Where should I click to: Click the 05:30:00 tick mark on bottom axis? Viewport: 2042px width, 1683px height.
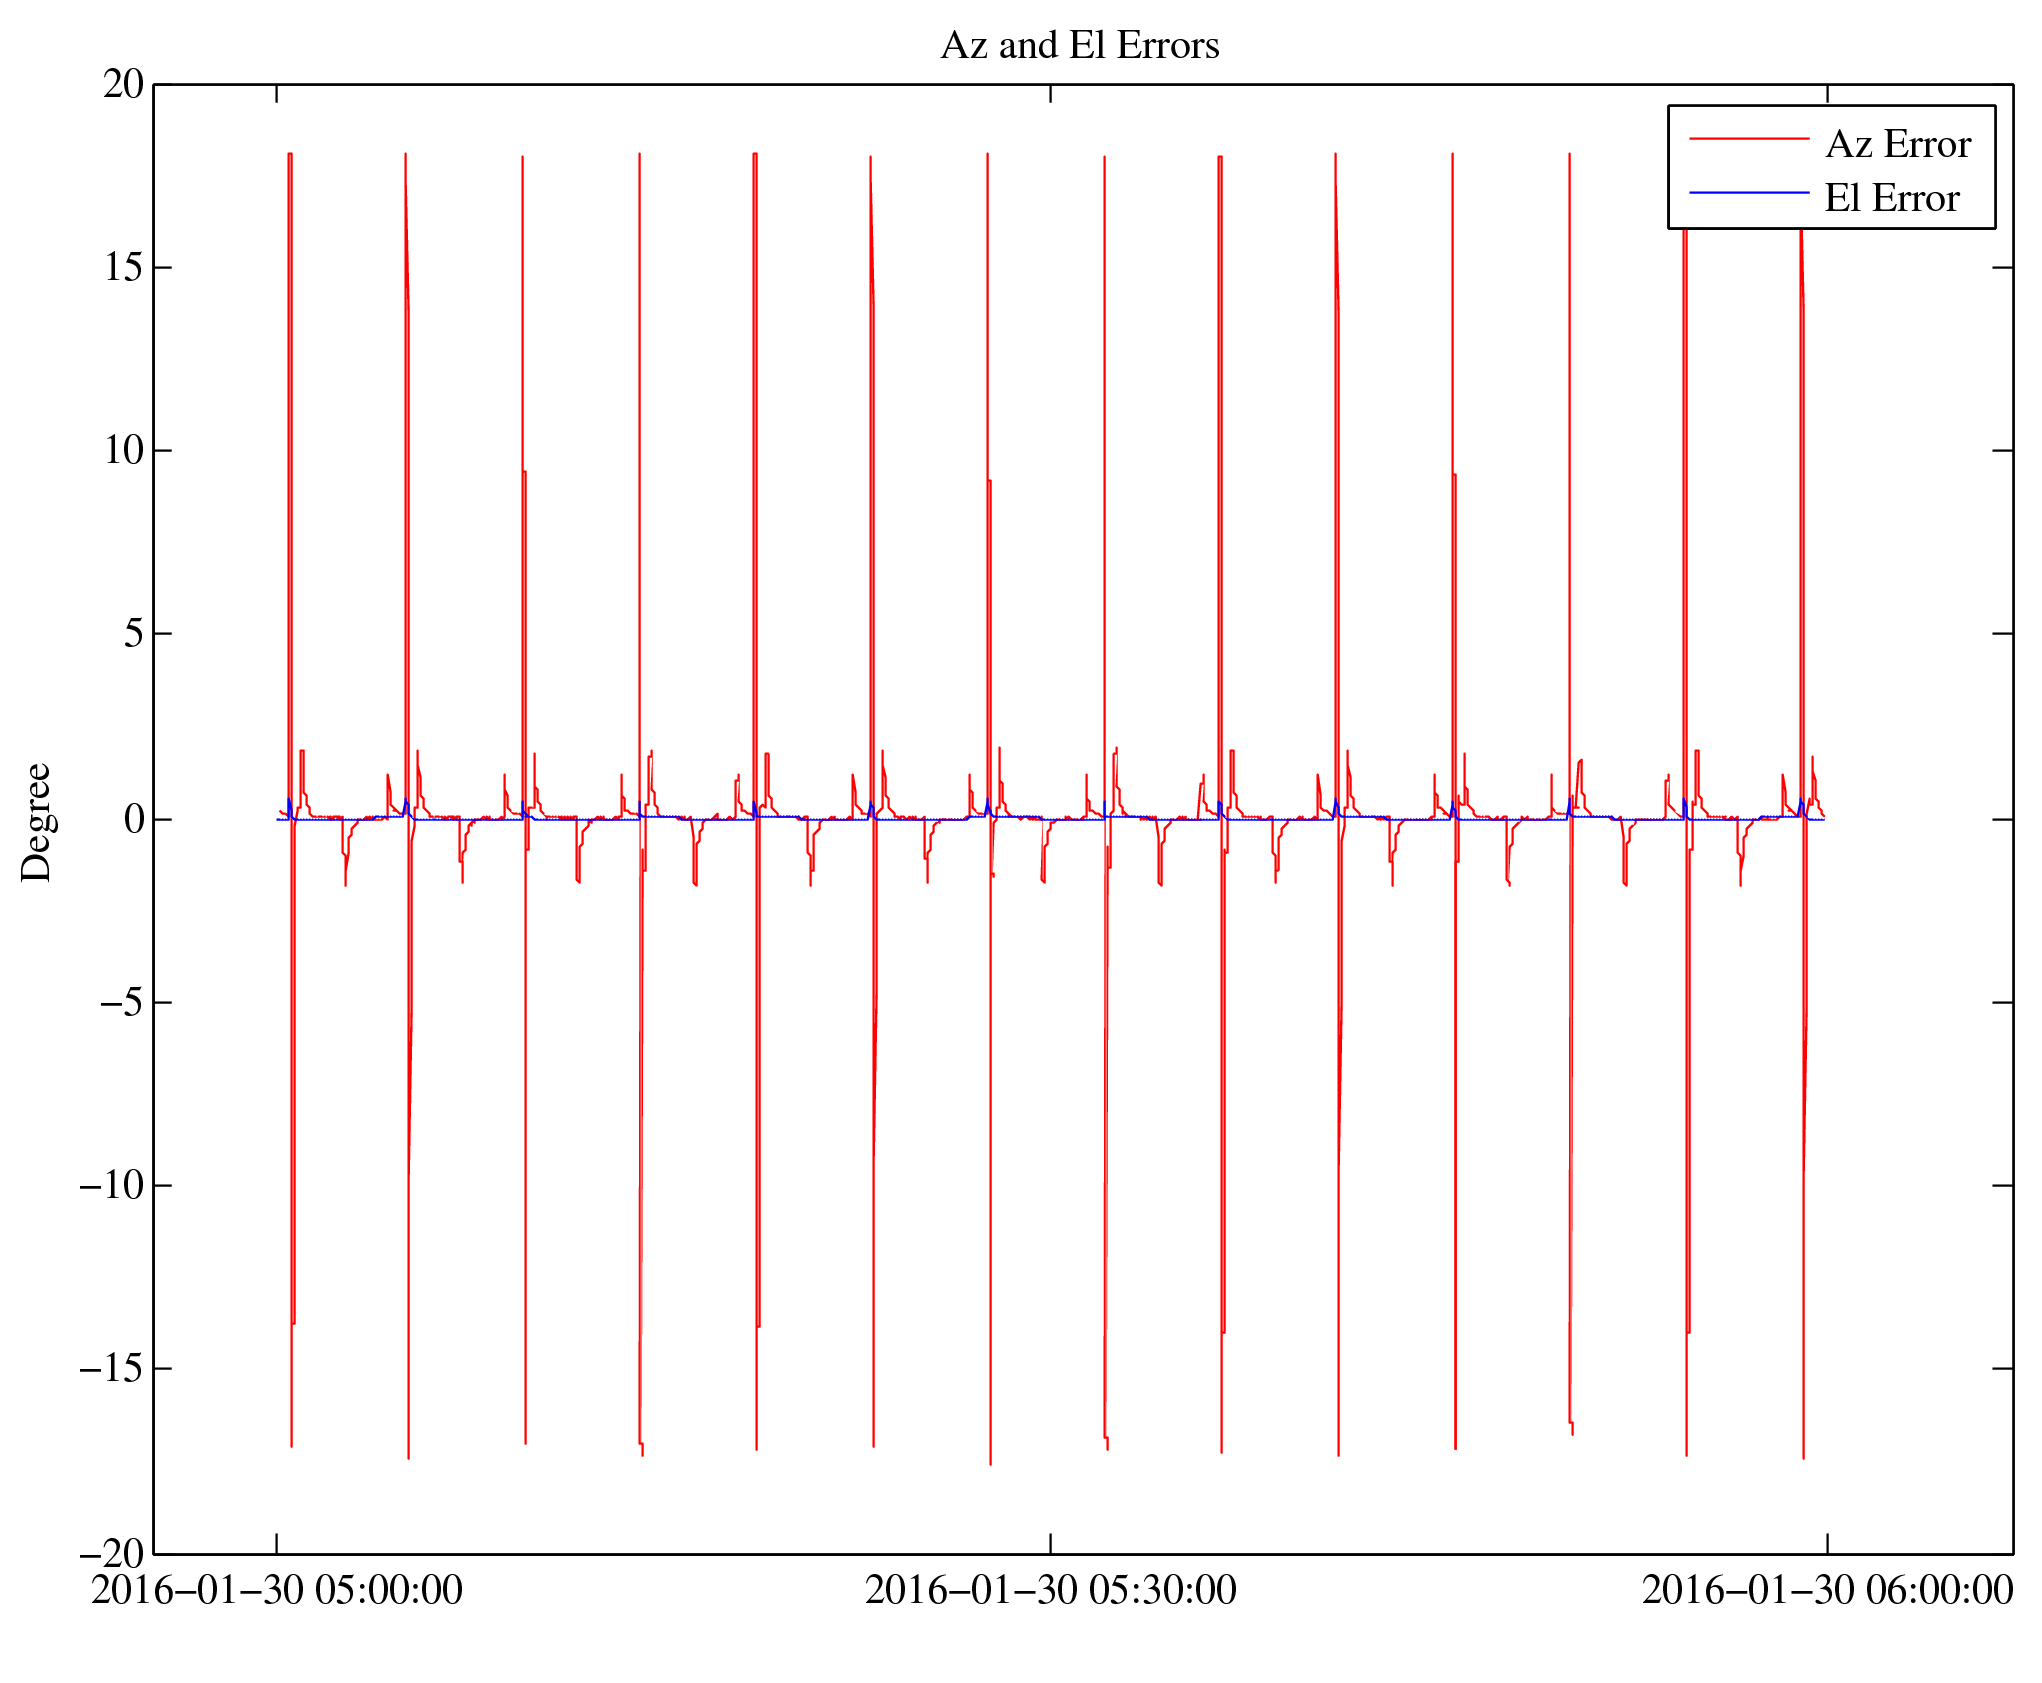pyautogui.click(x=1050, y=1543)
